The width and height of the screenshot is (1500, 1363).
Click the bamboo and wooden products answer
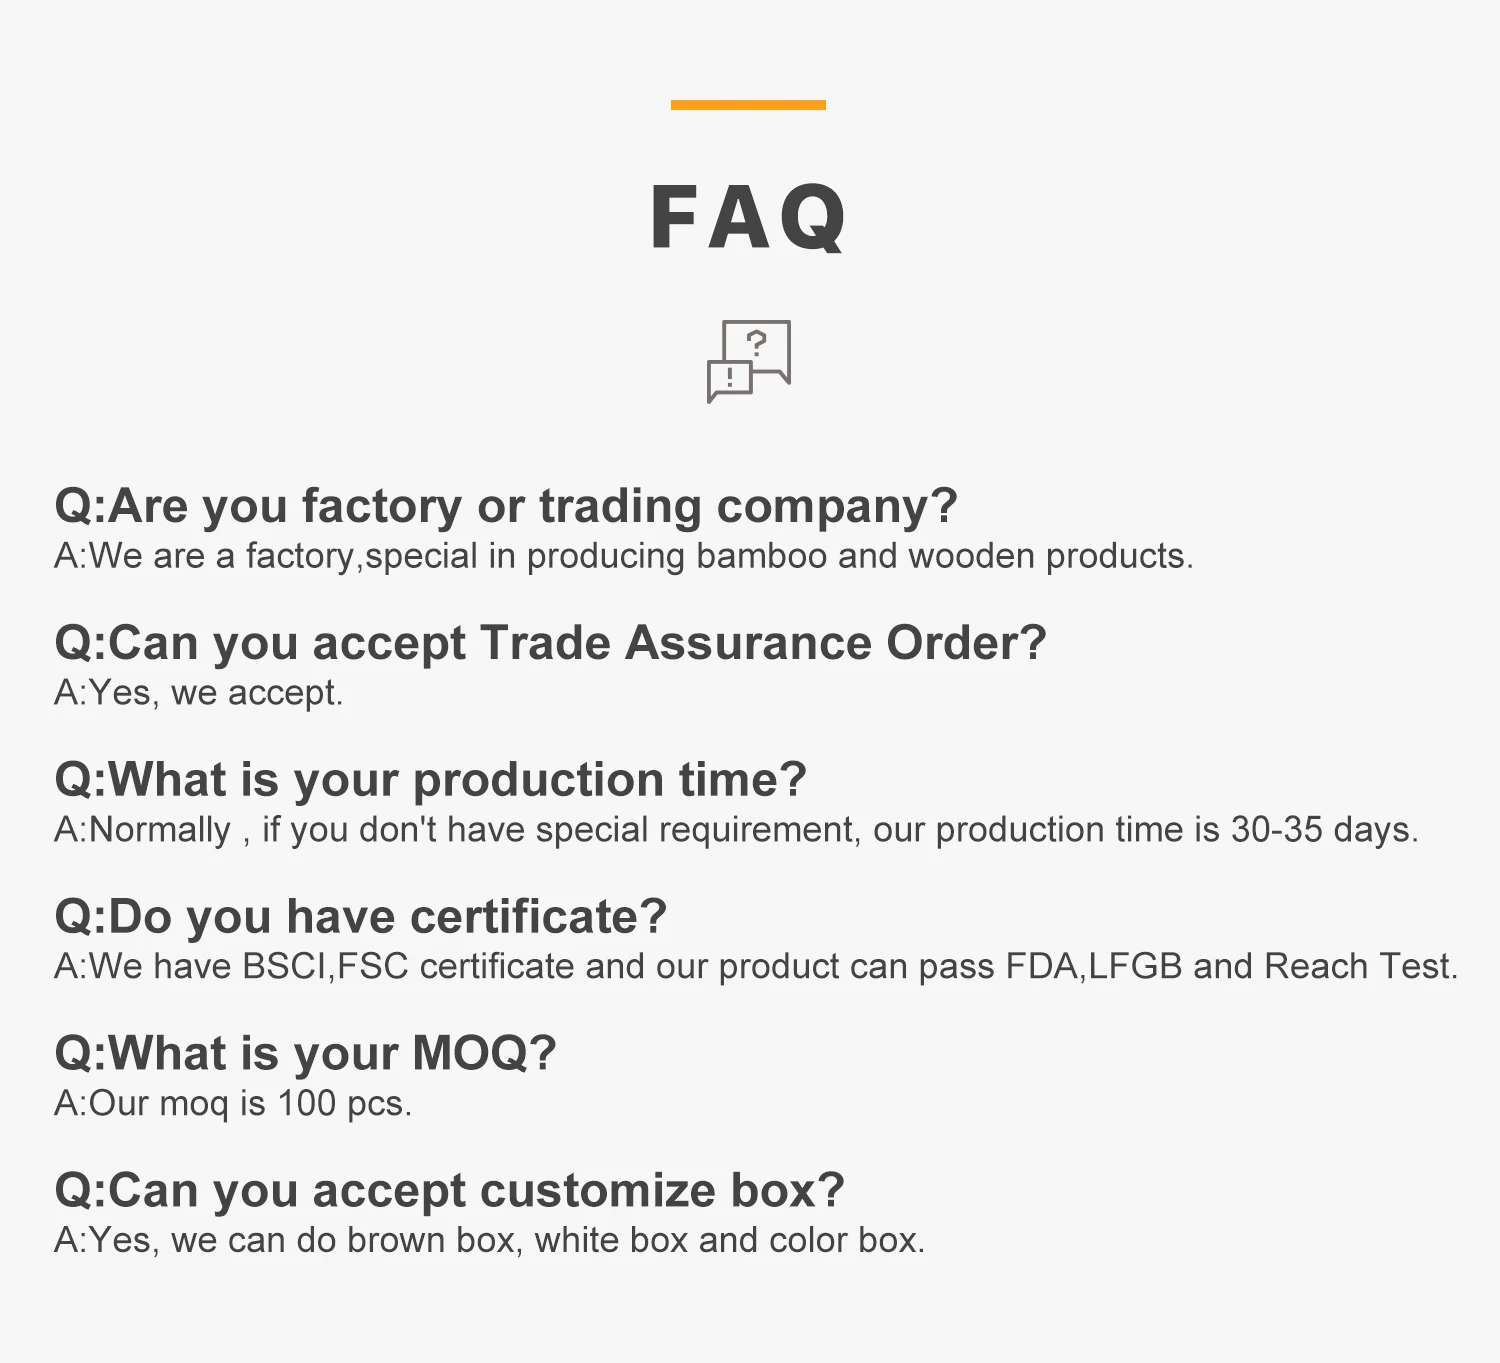(x=623, y=556)
